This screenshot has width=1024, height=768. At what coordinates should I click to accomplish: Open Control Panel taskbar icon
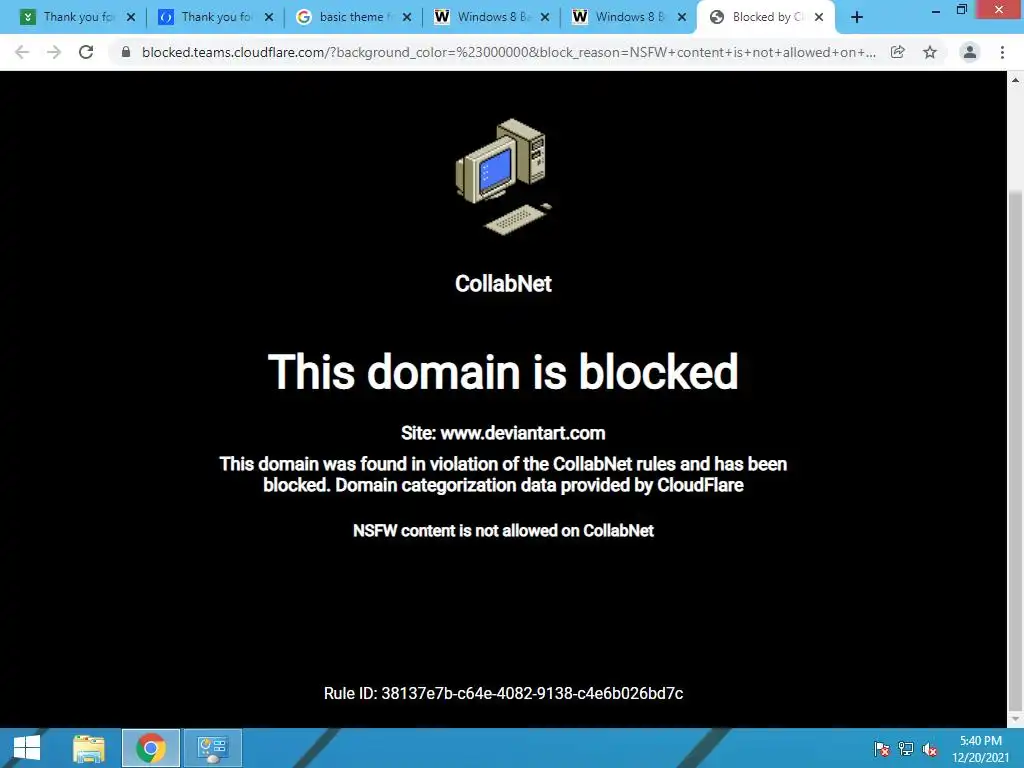point(213,748)
